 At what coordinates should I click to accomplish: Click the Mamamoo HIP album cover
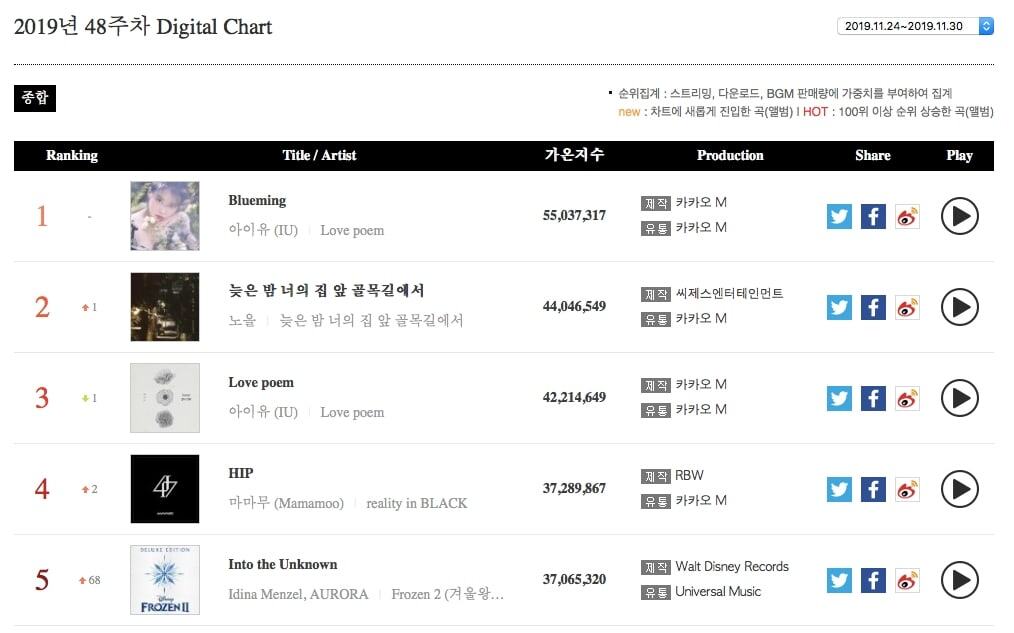tap(165, 489)
